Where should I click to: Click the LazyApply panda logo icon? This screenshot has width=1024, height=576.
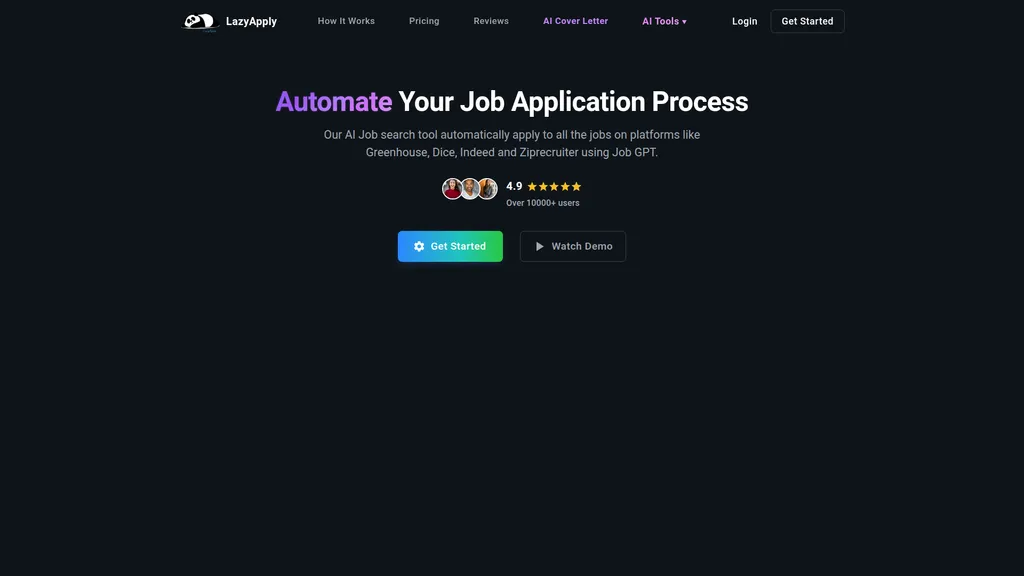199,22
